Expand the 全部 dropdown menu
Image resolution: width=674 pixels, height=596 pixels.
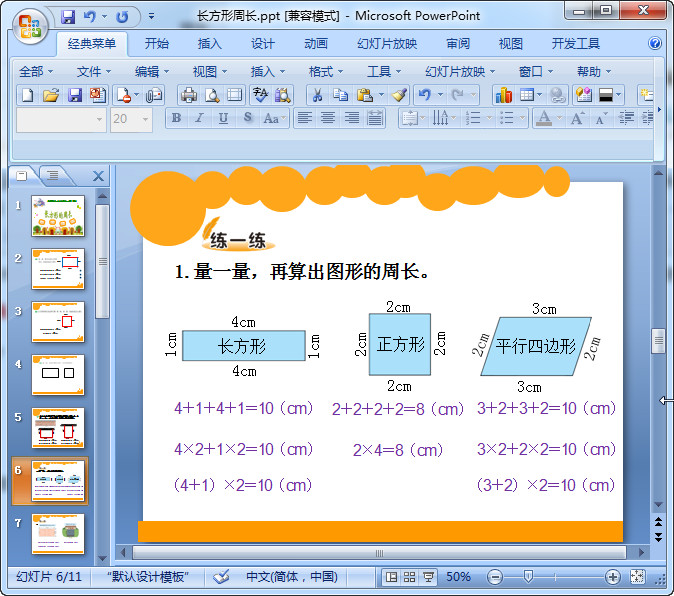coord(36,71)
